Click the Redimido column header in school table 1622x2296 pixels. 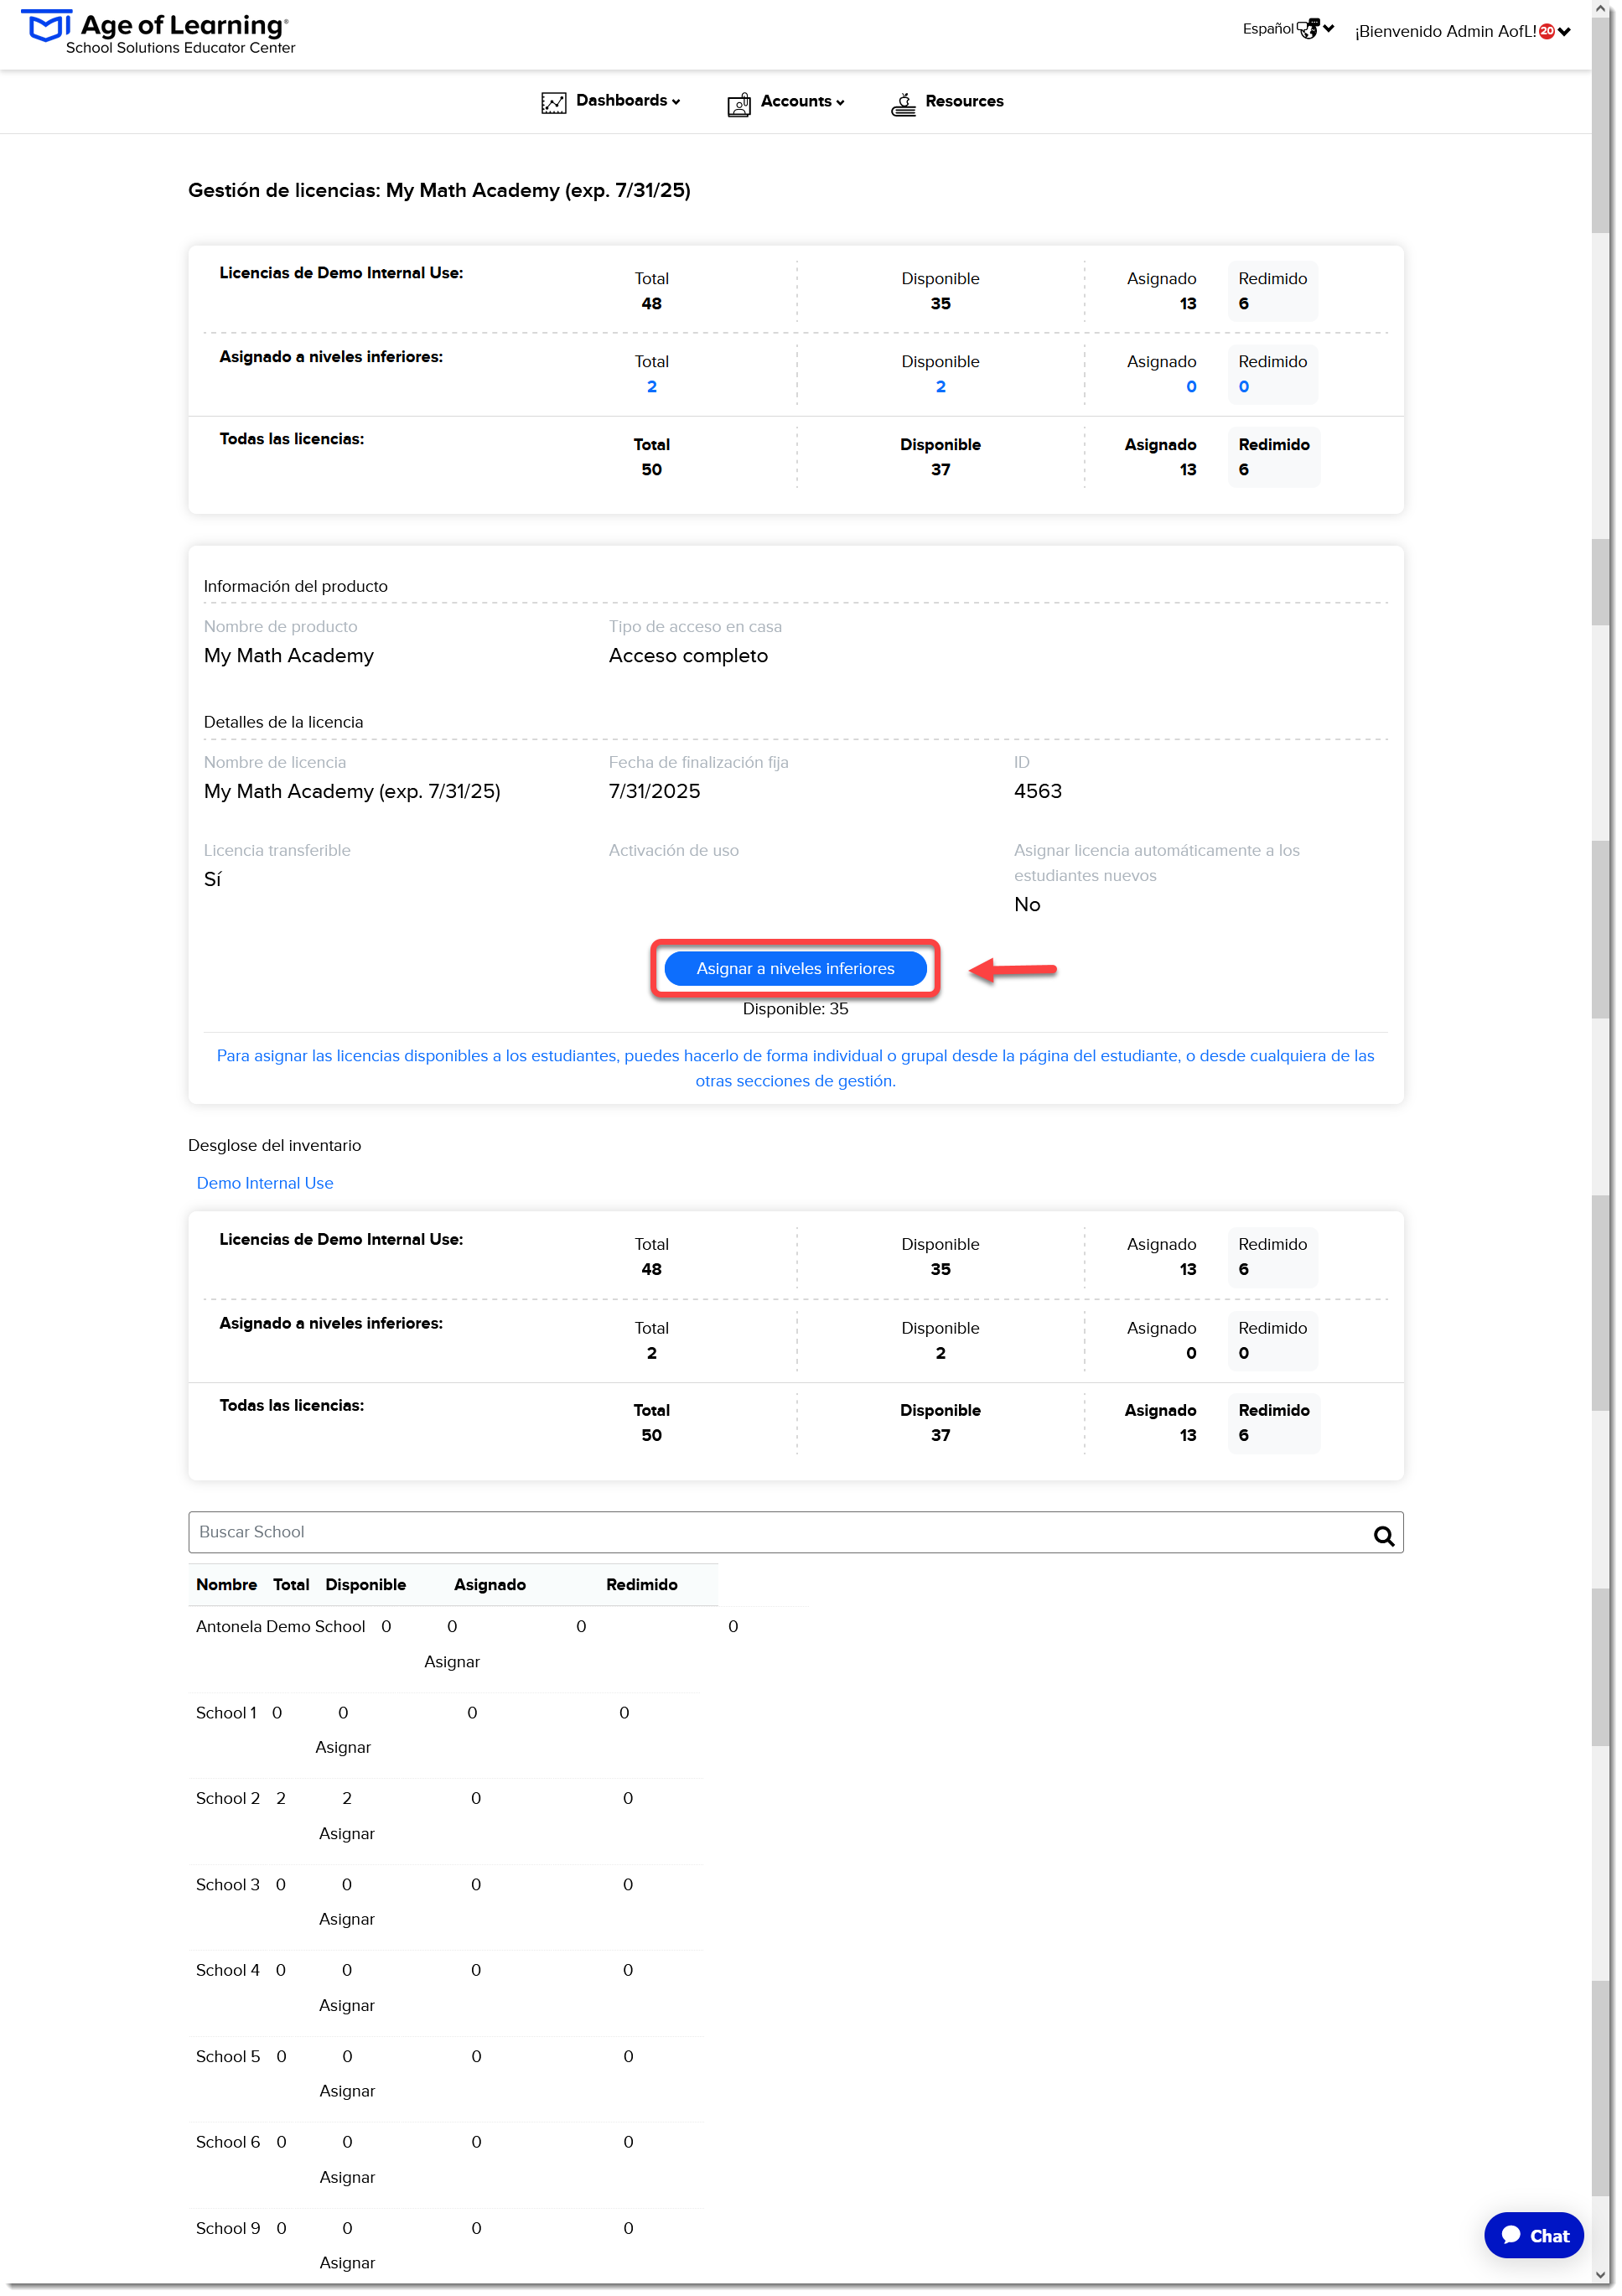(x=642, y=1584)
